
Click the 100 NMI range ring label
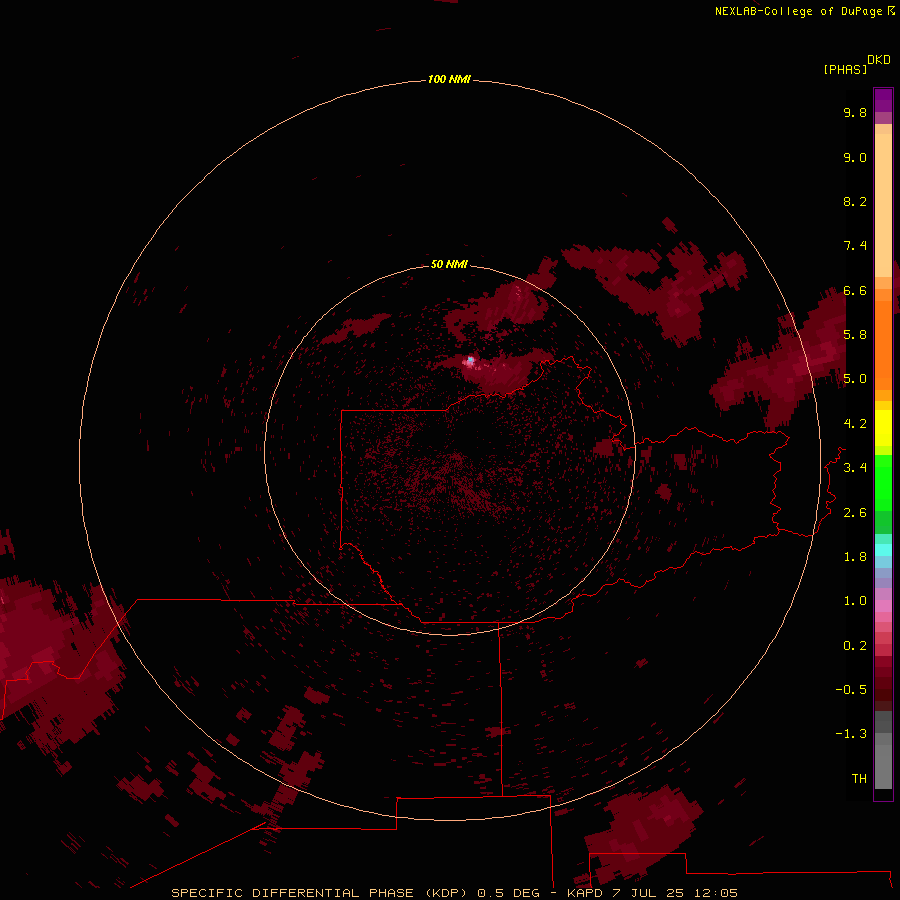[449, 79]
